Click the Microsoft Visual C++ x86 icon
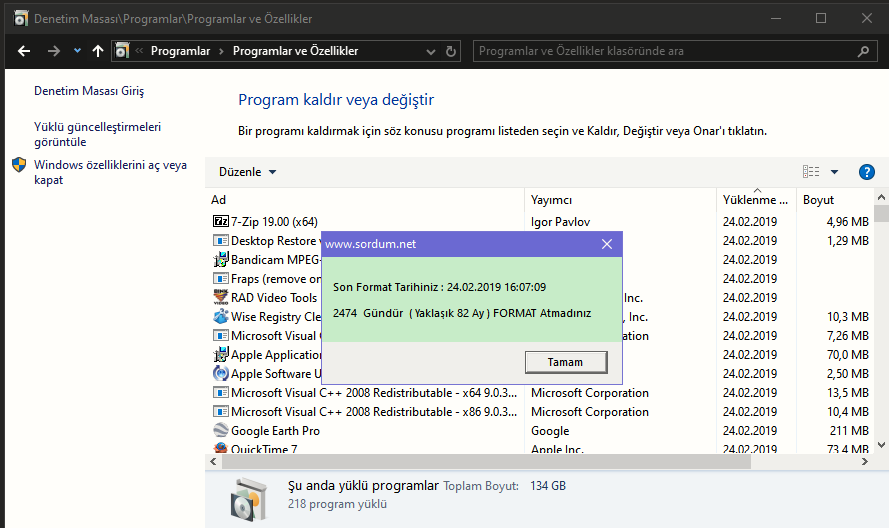 (x=221, y=411)
